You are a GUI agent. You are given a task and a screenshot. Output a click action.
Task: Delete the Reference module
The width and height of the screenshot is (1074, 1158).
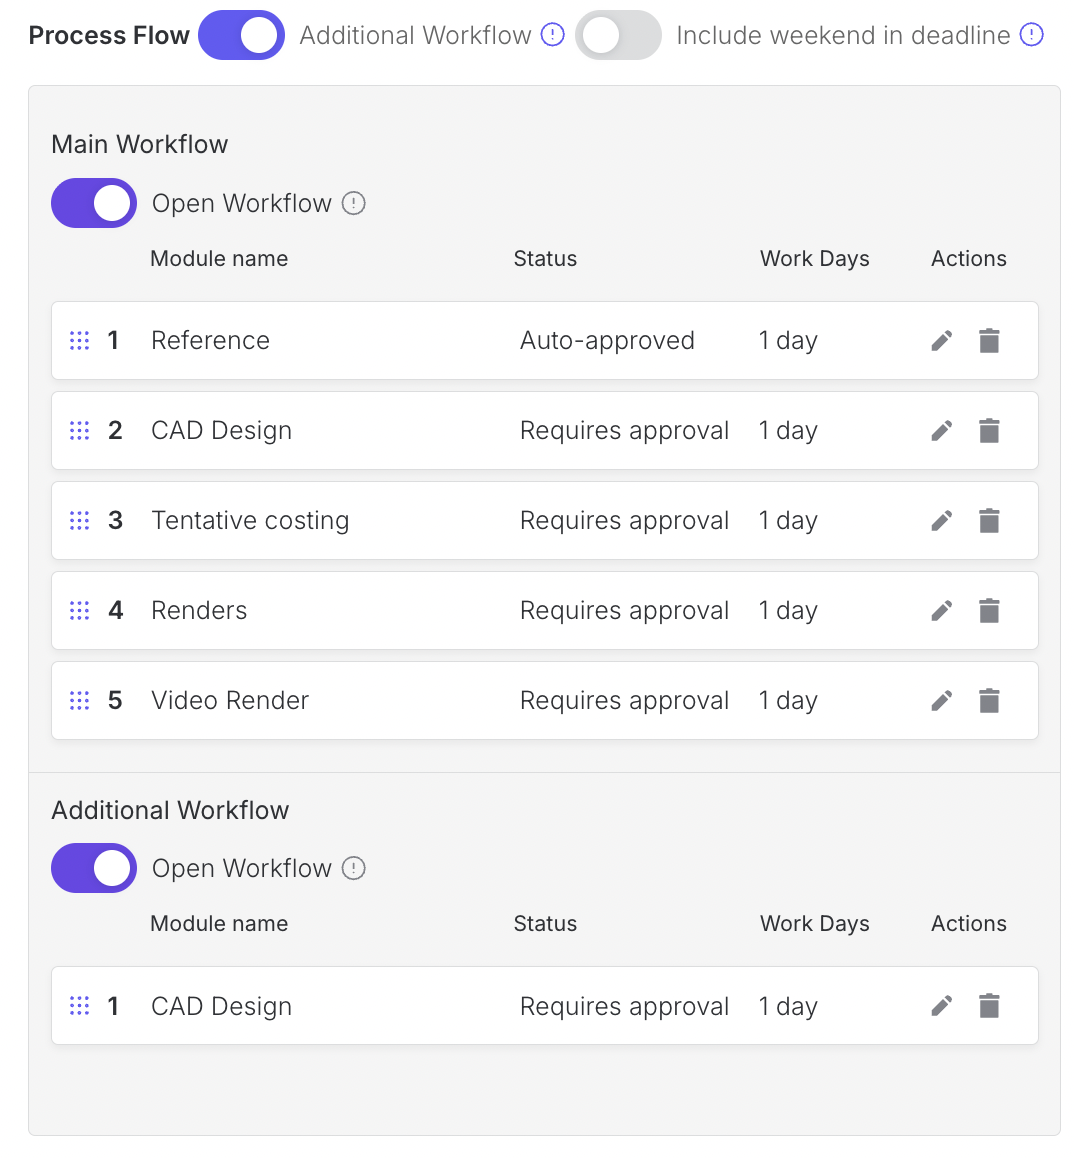coord(989,341)
